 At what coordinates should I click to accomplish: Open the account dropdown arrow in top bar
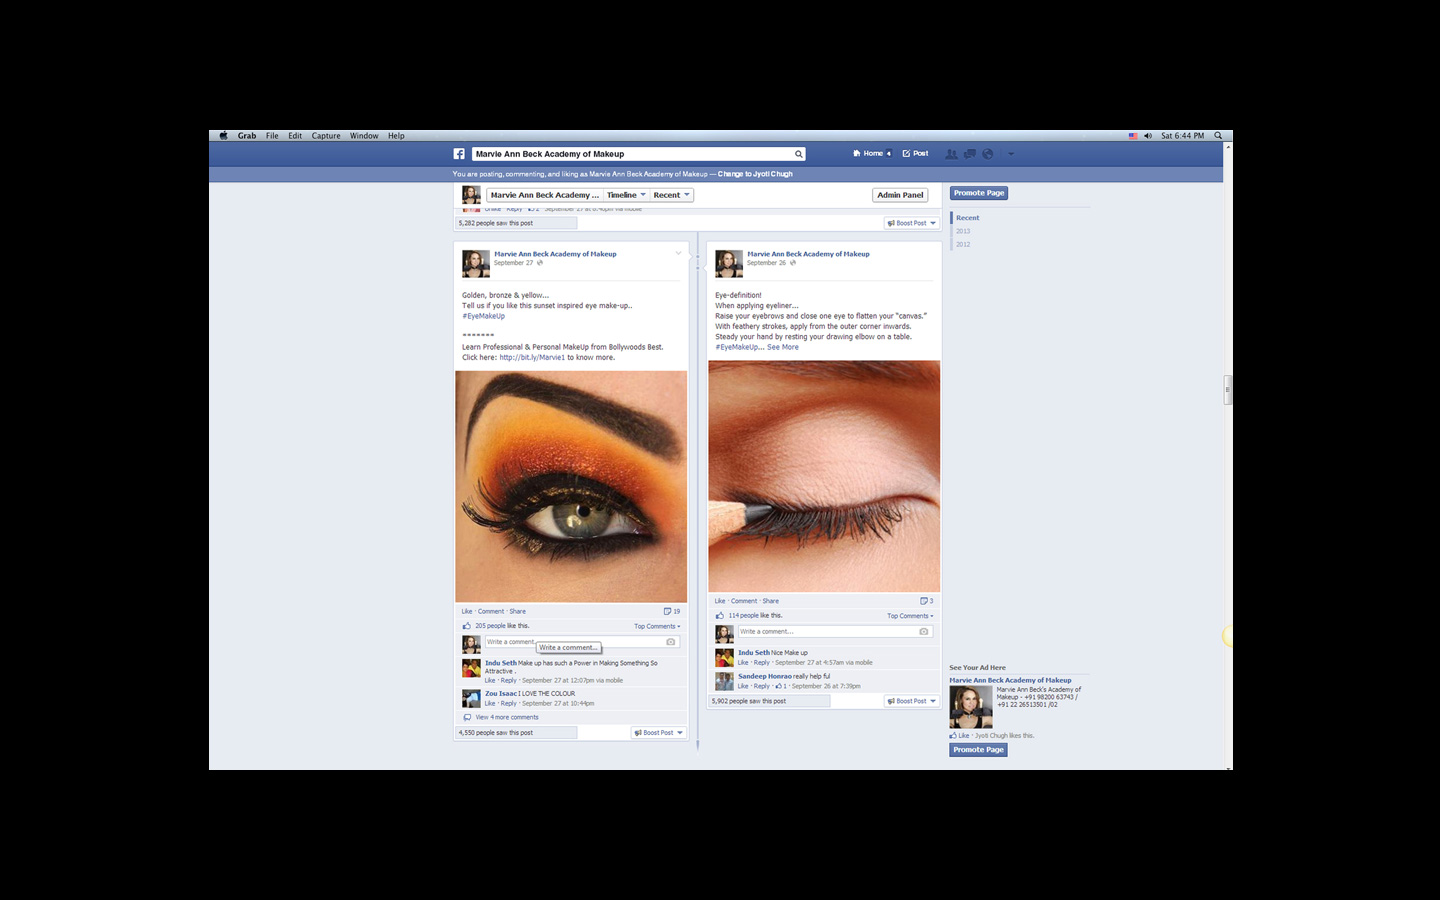point(1011,154)
